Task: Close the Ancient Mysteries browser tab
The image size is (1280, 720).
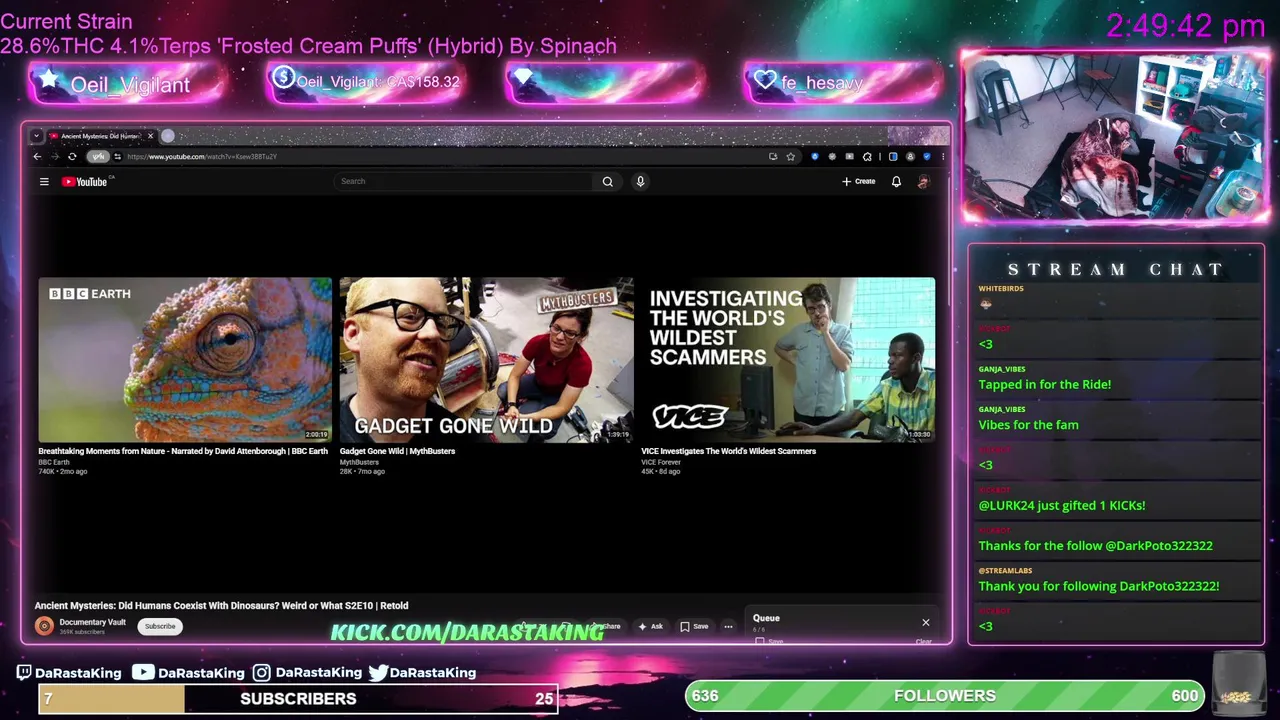Action: (150, 136)
